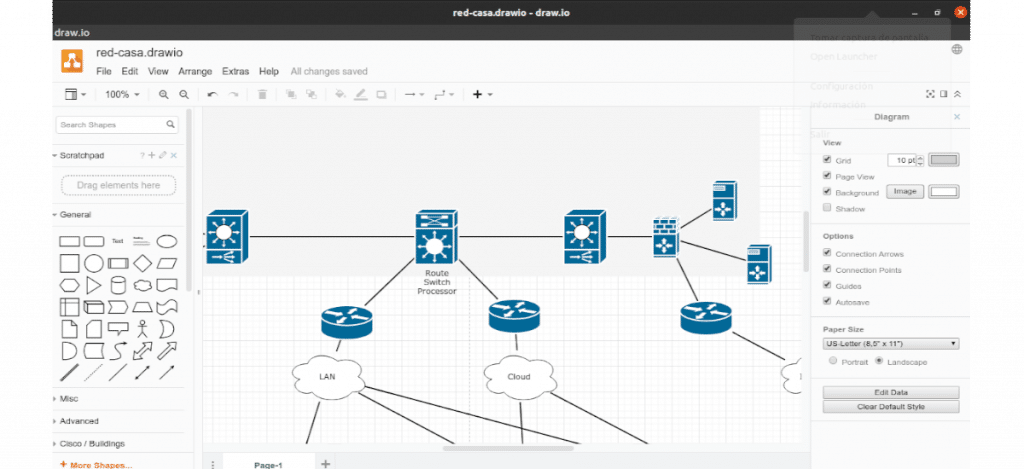Select the diamond shape in General

tap(142, 263)
